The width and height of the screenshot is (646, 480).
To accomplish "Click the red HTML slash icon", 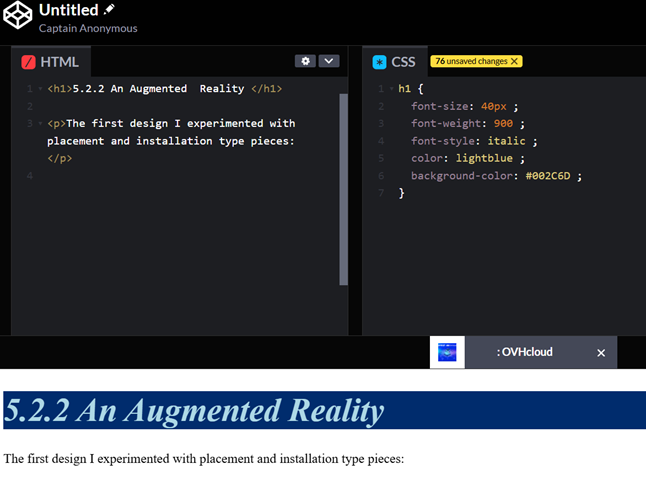I will pyautogui.click(x=28, y=62).
